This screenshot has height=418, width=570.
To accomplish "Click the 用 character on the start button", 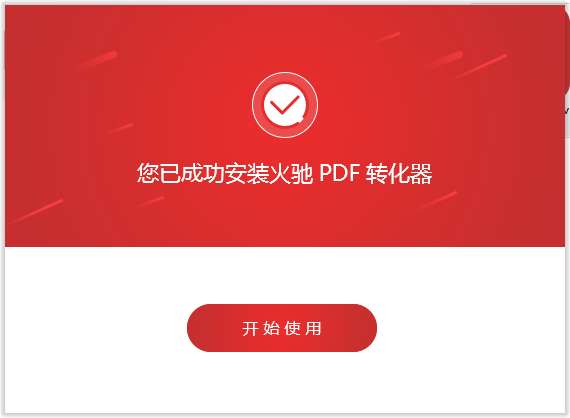I will point(313,328).
